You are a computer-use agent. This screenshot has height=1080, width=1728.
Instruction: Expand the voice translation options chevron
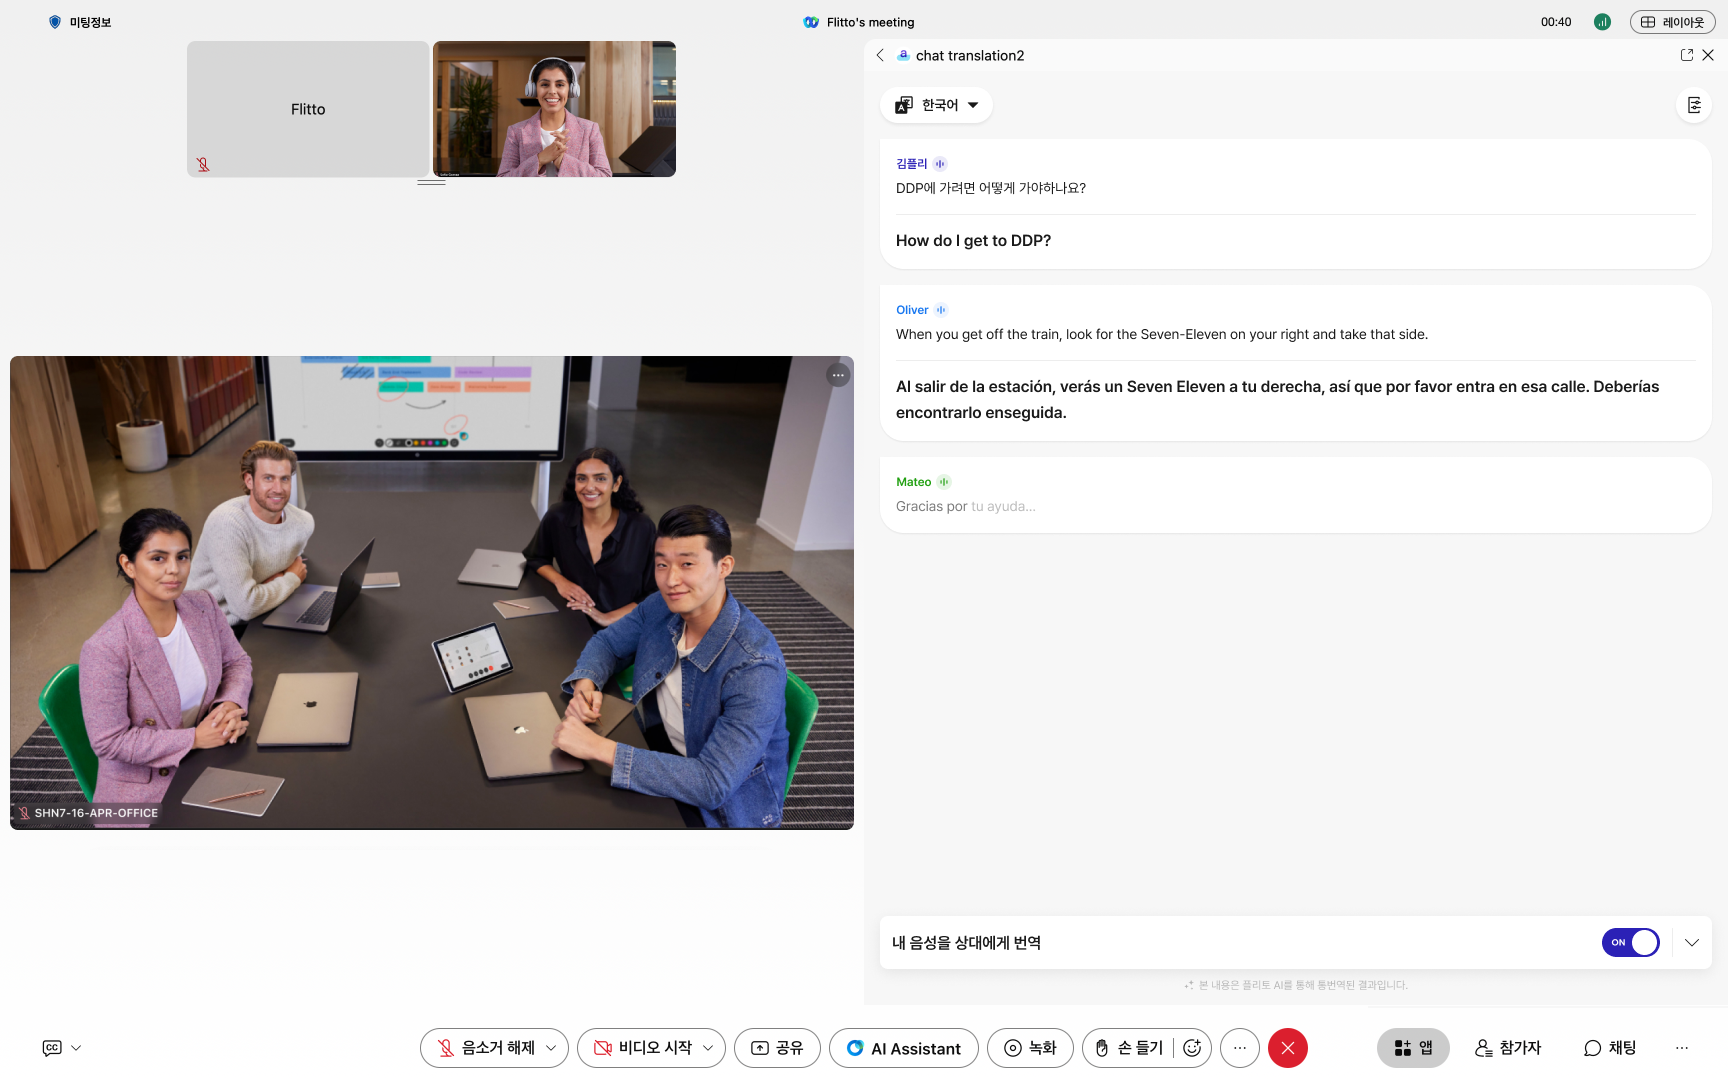click(x=1692, y=942)
